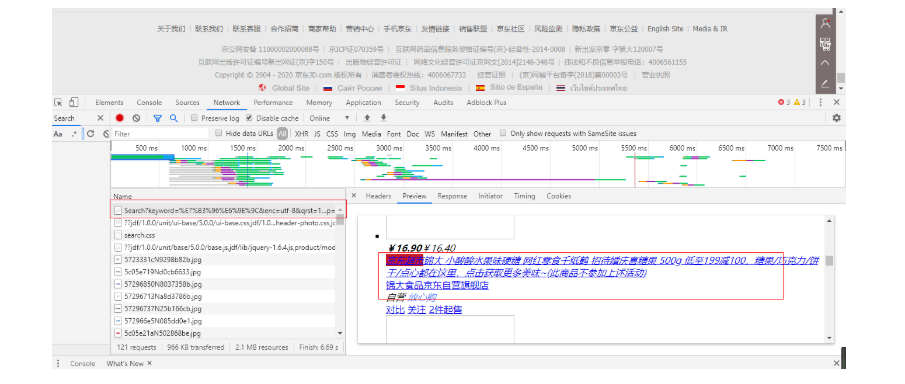Image resolution: width=905 pixels, height=384 pixels.
Task: Click the 2件起售 link in preview
Action: pos(446,310)
